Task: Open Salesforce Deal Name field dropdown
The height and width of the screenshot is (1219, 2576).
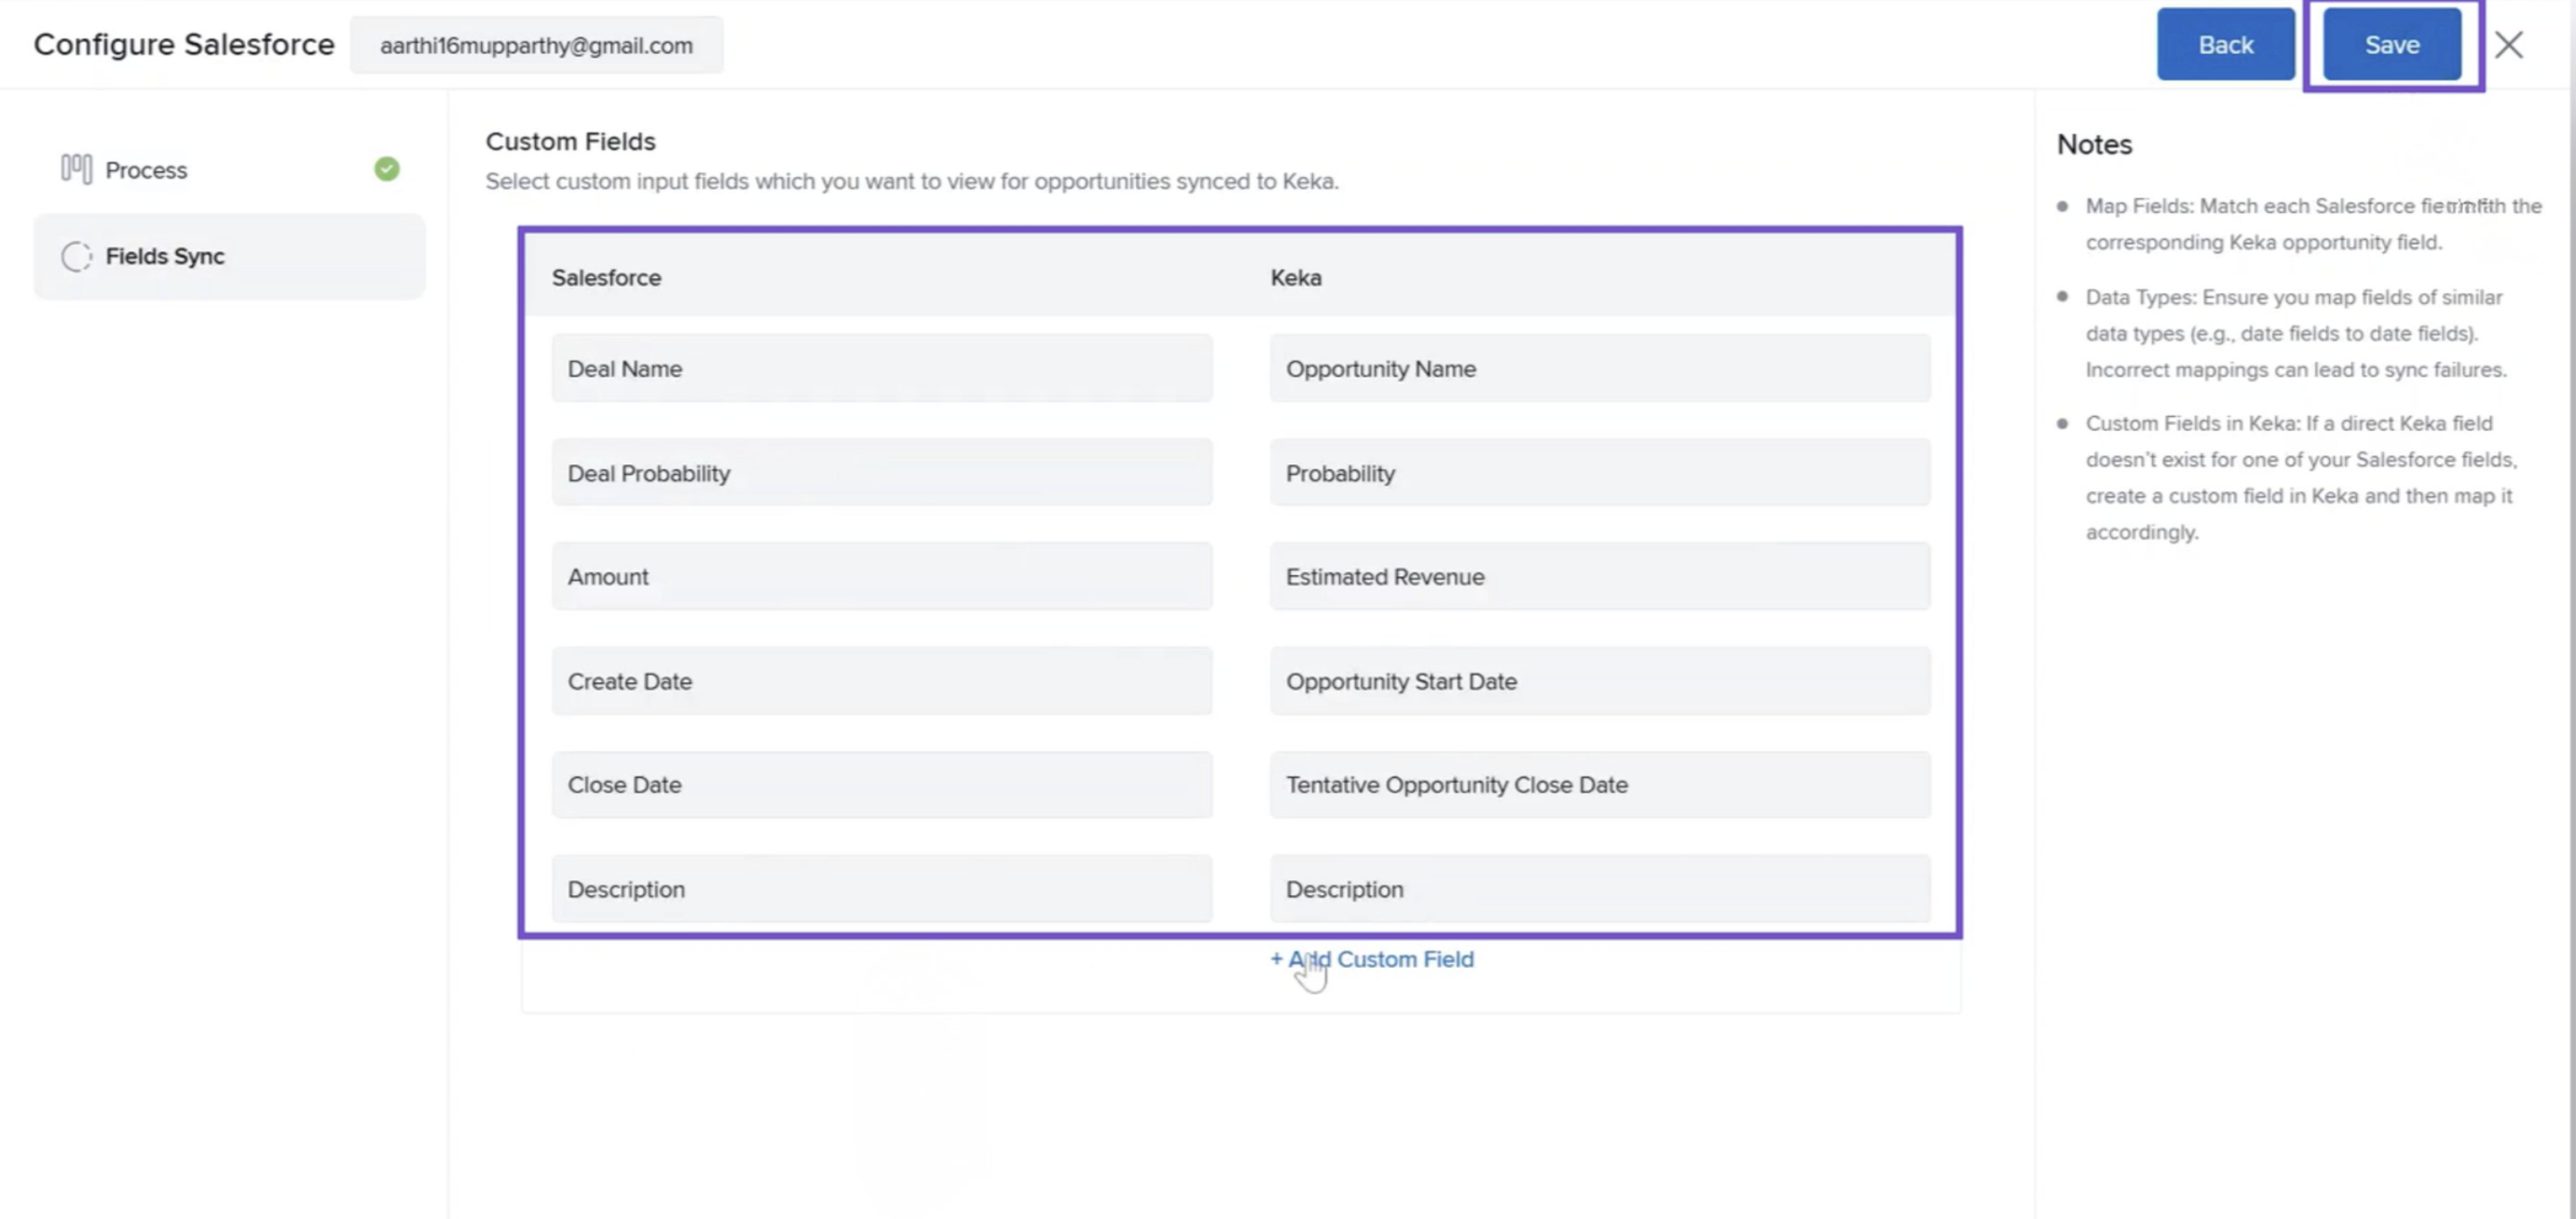Action: click(x=881, y=369)
